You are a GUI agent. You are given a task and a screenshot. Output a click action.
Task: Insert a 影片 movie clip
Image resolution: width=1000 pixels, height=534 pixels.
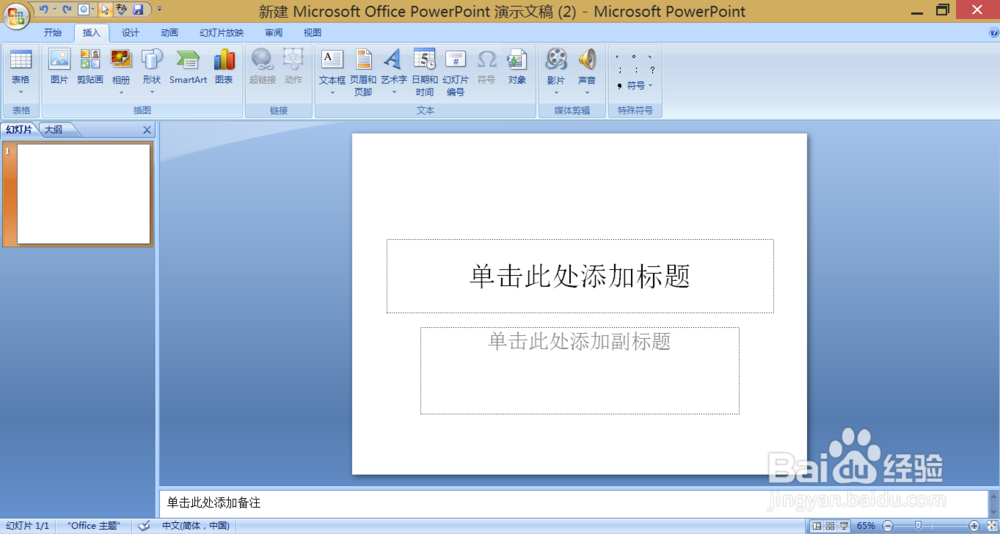click(x=556, y=67)
